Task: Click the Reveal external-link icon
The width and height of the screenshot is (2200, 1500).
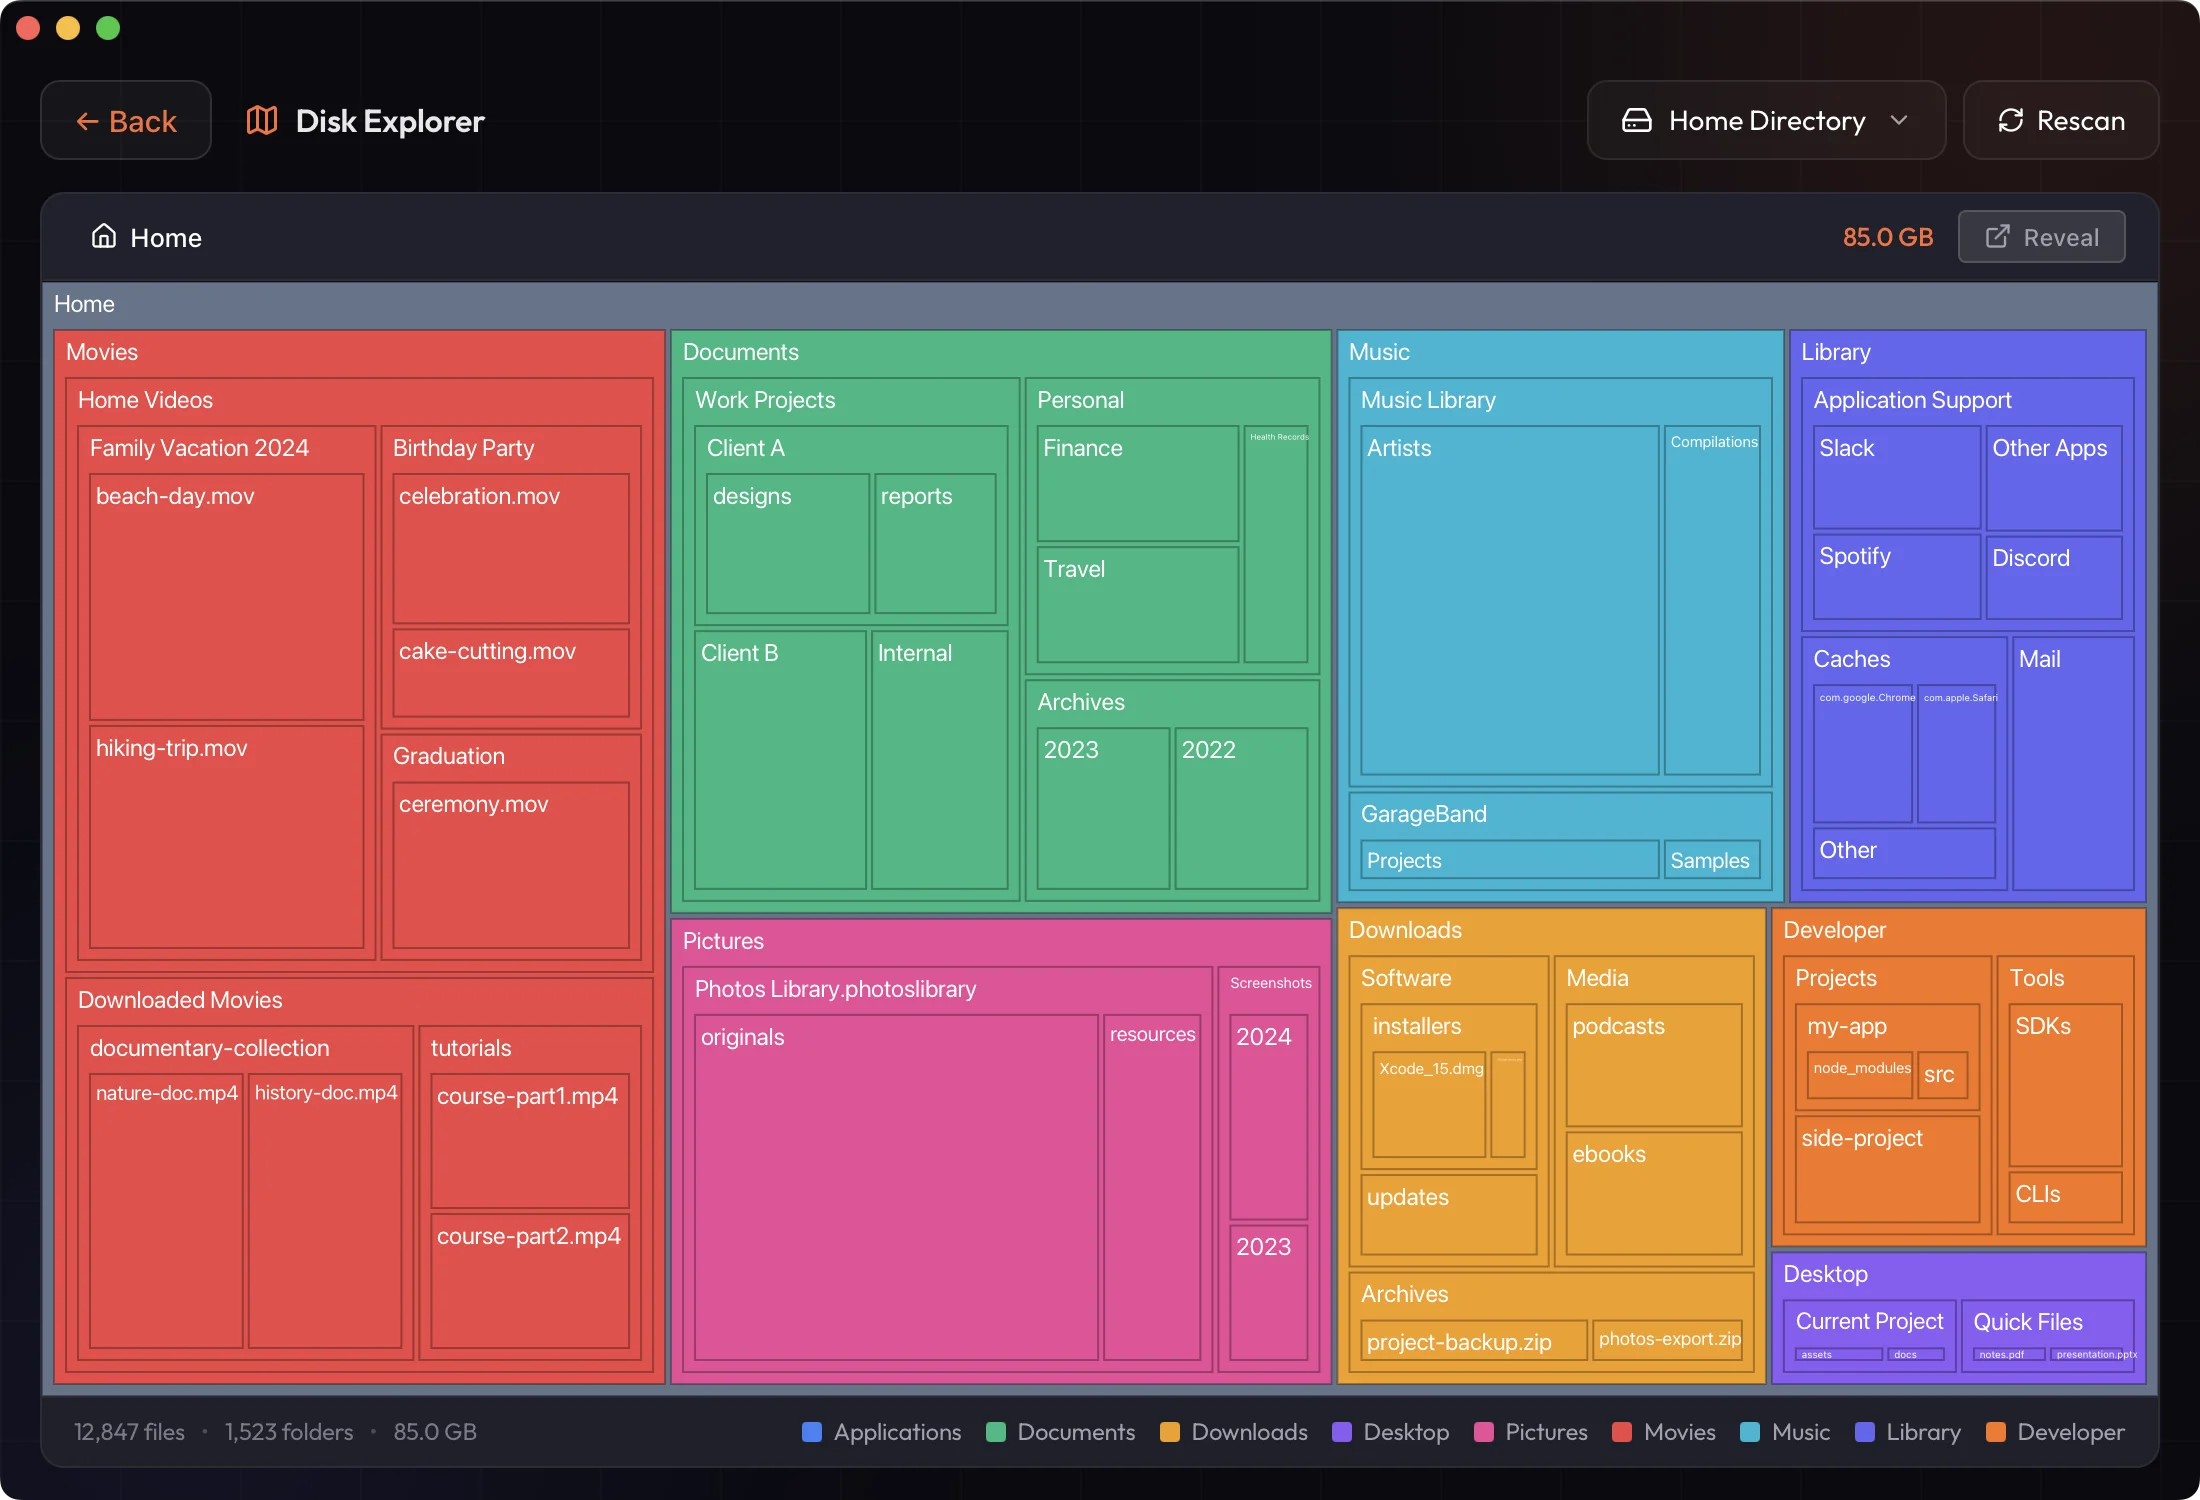Action: (1997, 237)
